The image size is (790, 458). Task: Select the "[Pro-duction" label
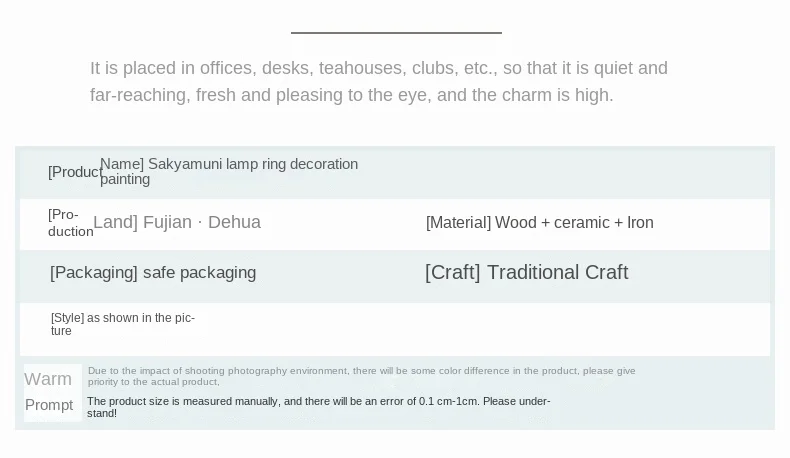[69, 223]
